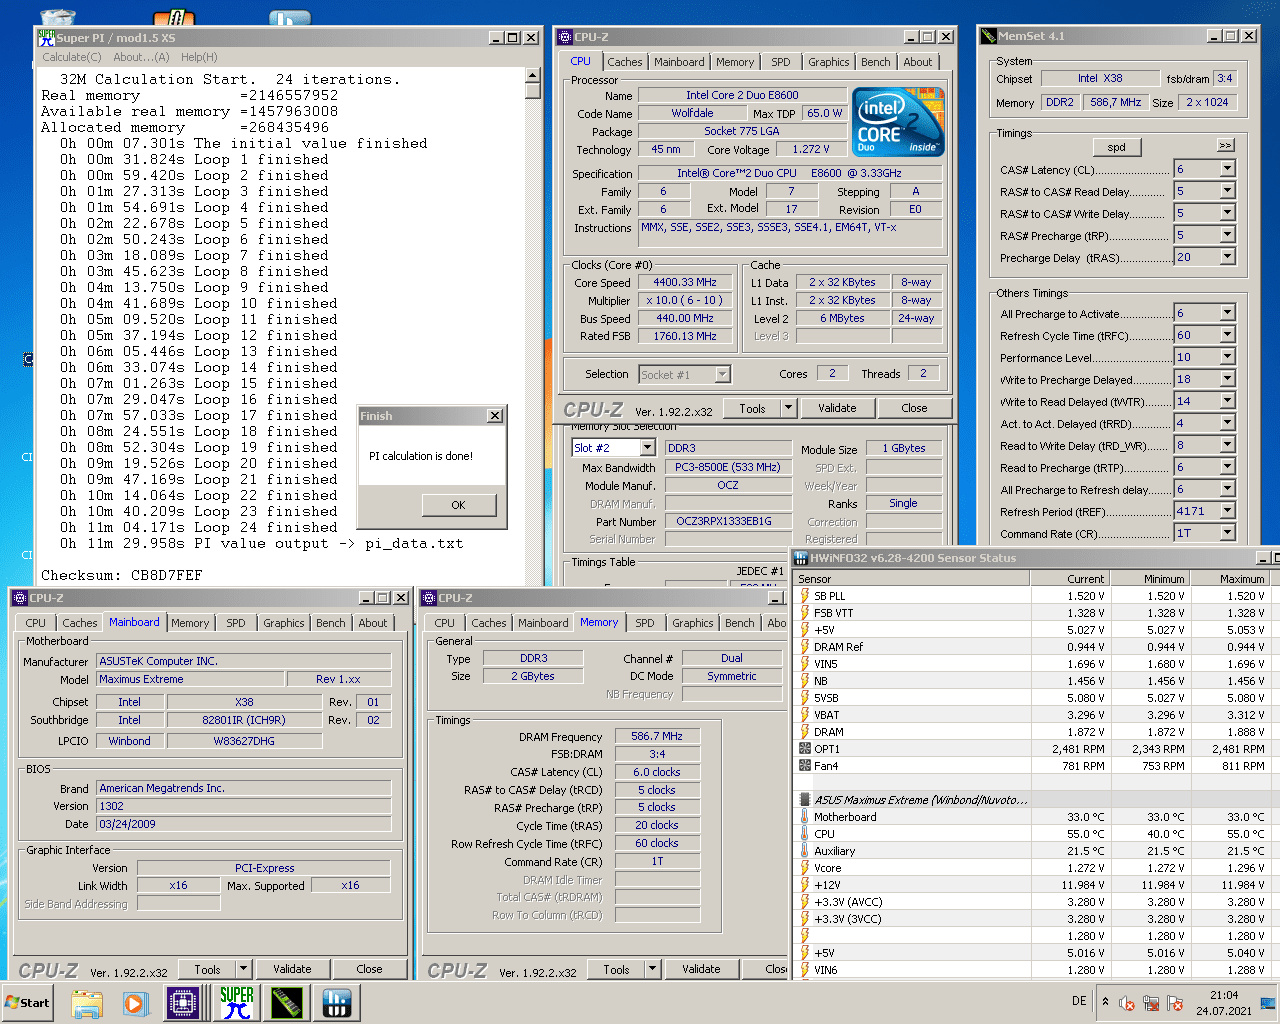
Task: Switch to MemSet taskbar icon
Action: (x=287, y=1003)
